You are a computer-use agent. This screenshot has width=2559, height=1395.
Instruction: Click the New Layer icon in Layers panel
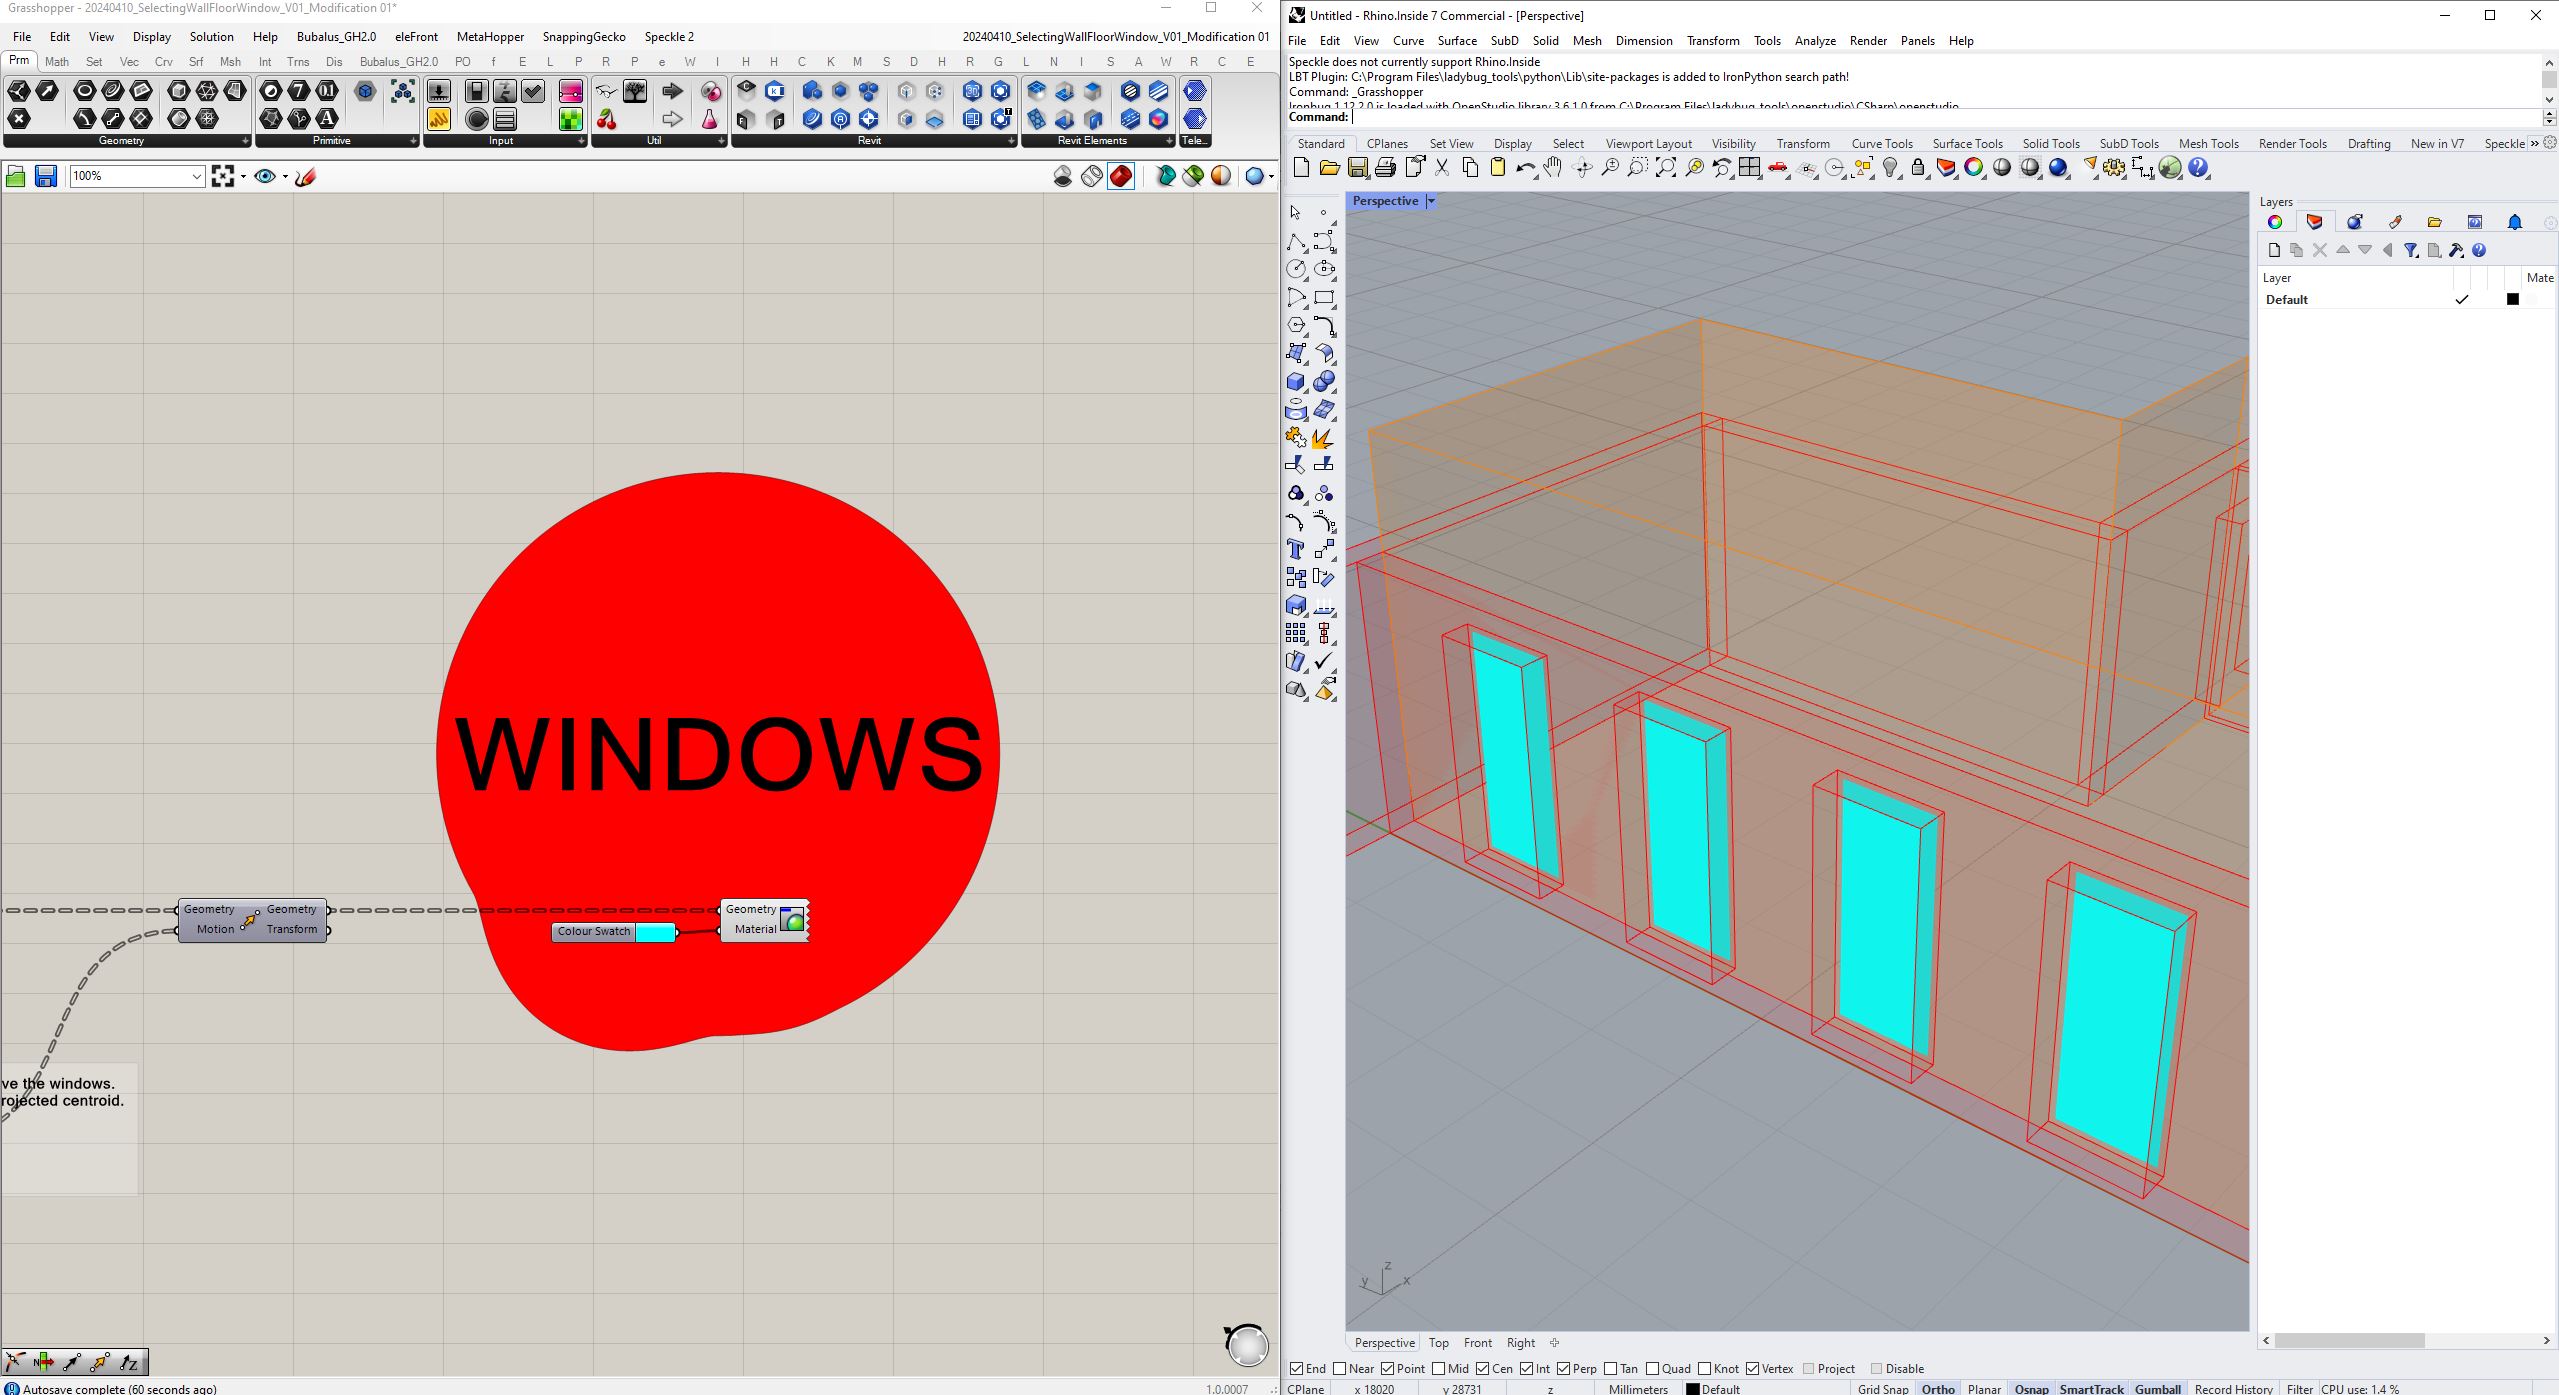pos(2274,250)
